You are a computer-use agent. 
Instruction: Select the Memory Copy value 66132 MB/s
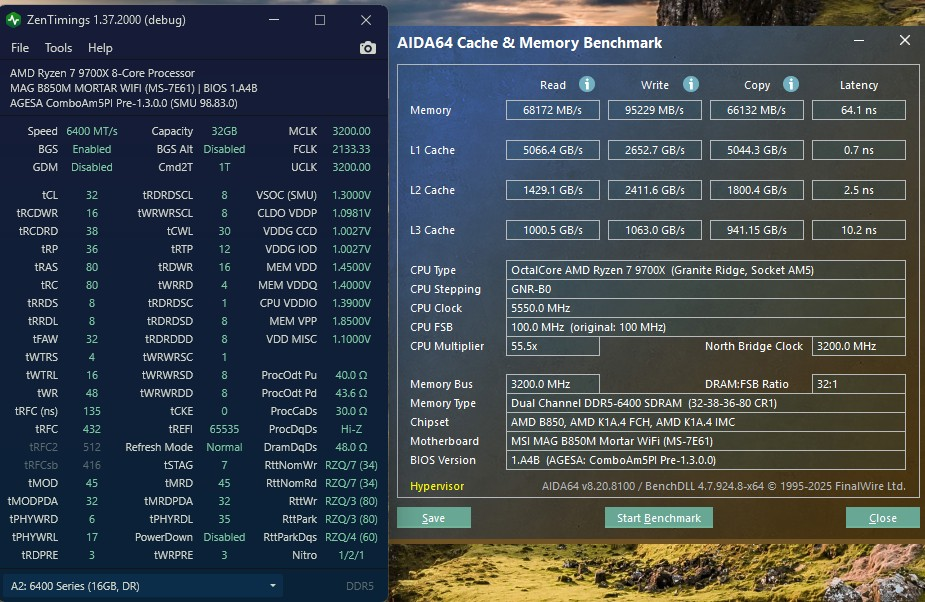[757, 110]
